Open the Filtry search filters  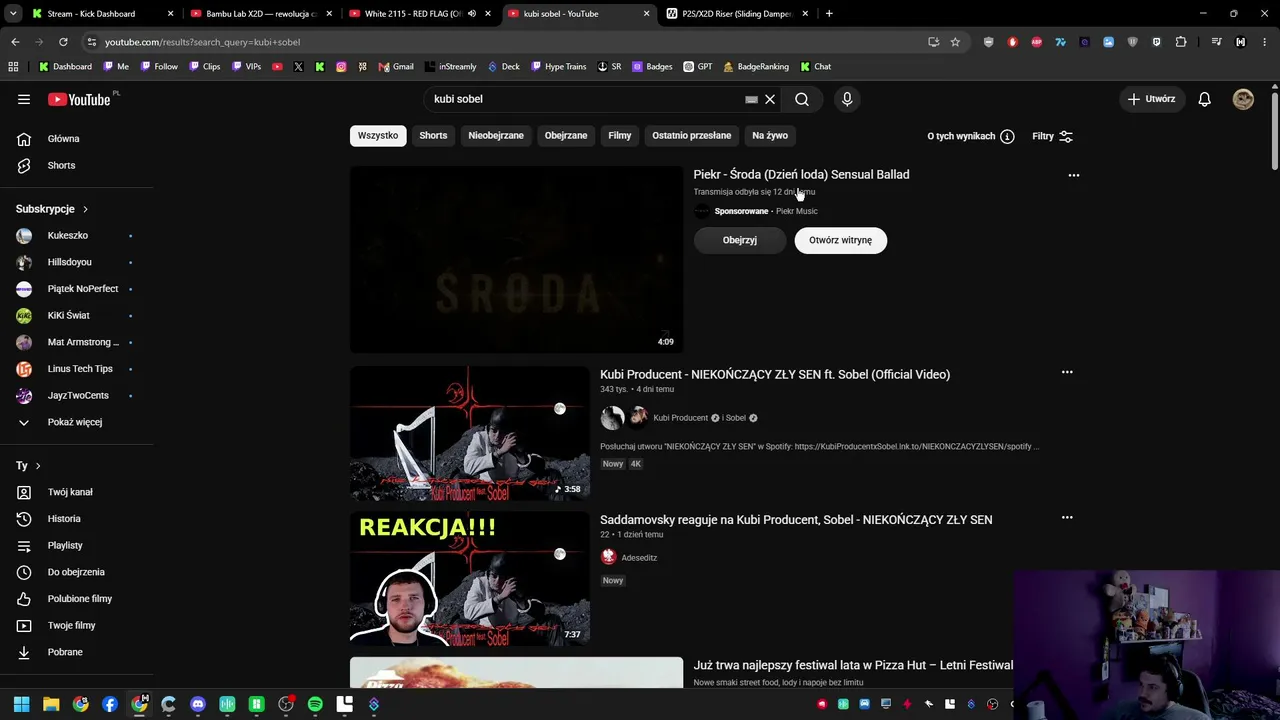(1052, 136)
